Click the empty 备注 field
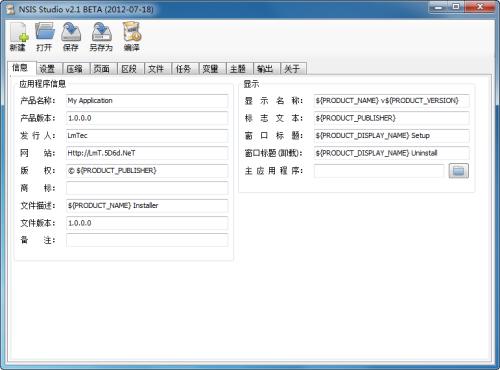The image size is (500, 370). point(147,240)
